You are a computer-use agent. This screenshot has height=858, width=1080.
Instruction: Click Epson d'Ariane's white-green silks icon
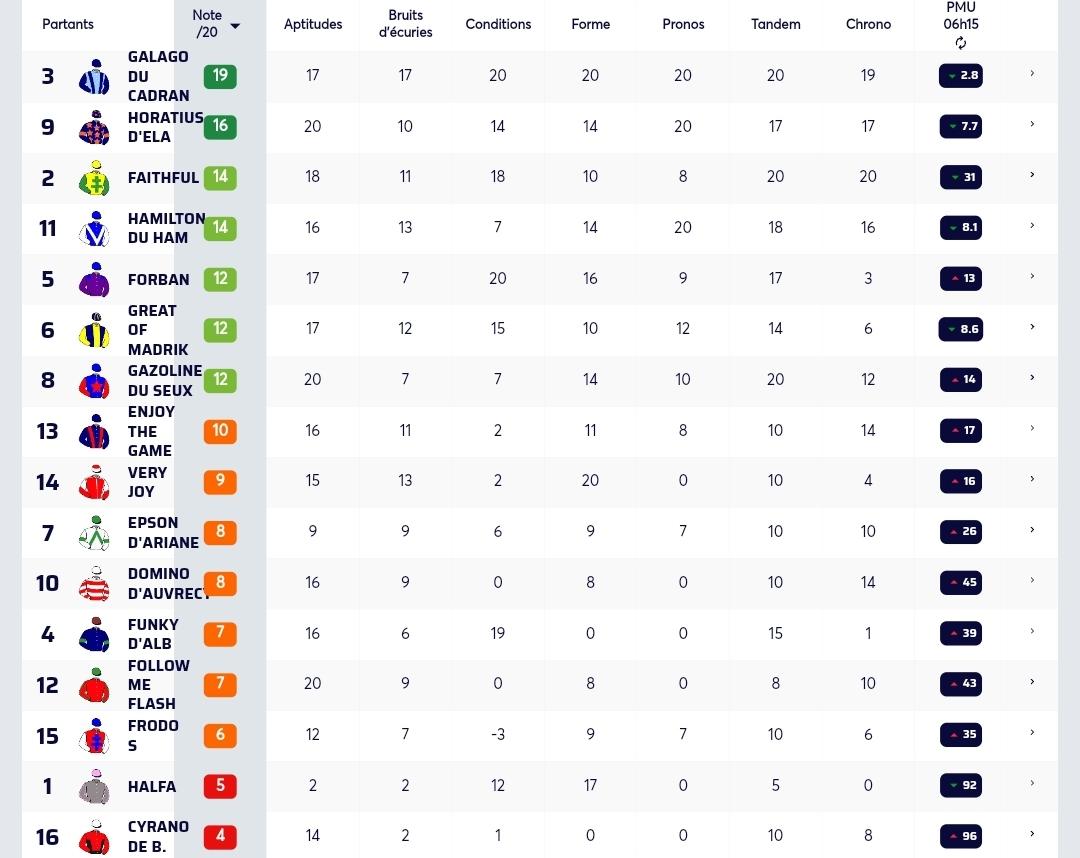click(x=95, y=532)
